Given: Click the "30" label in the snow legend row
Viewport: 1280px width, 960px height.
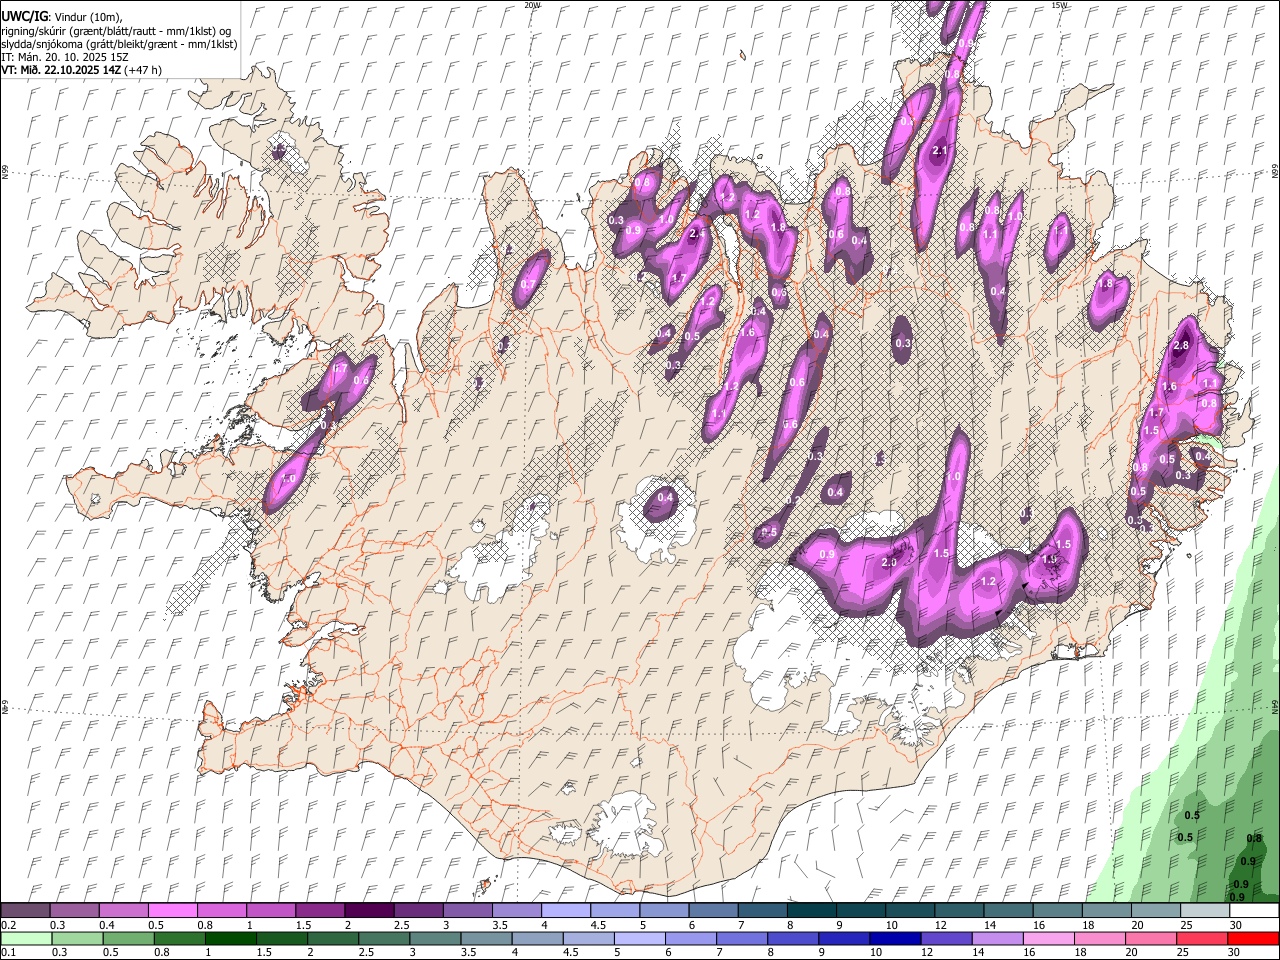Looking at the screenshot, I should [1236, 925].
